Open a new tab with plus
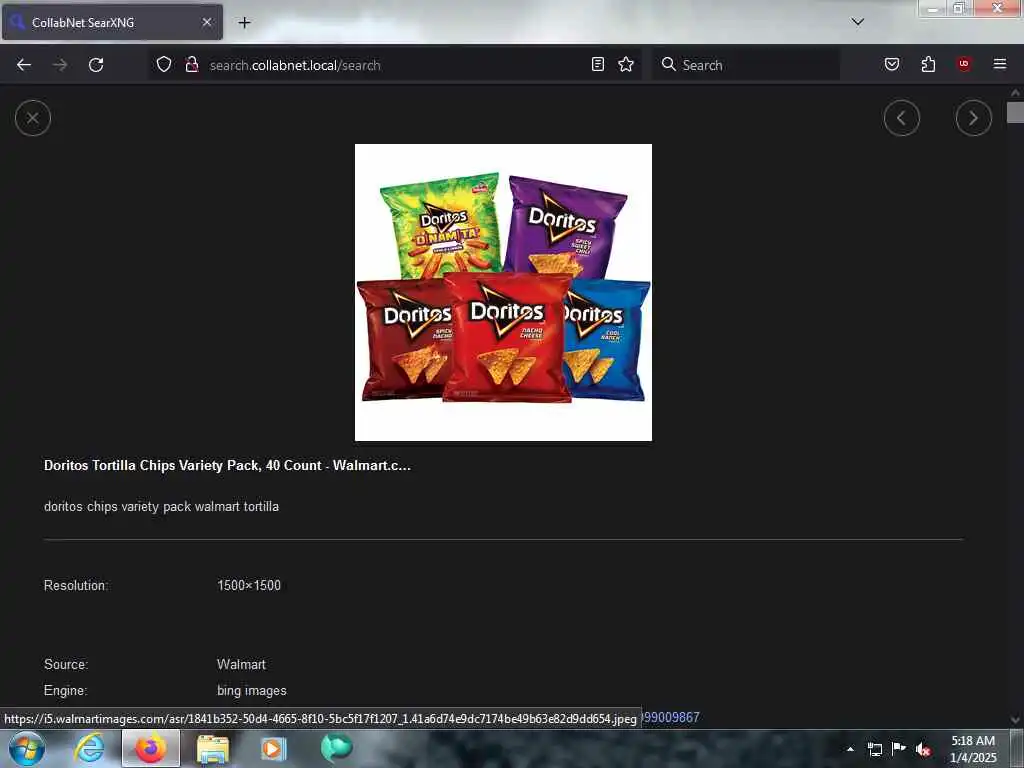This screenshot has height=768, width=1024. click(244, 22)
